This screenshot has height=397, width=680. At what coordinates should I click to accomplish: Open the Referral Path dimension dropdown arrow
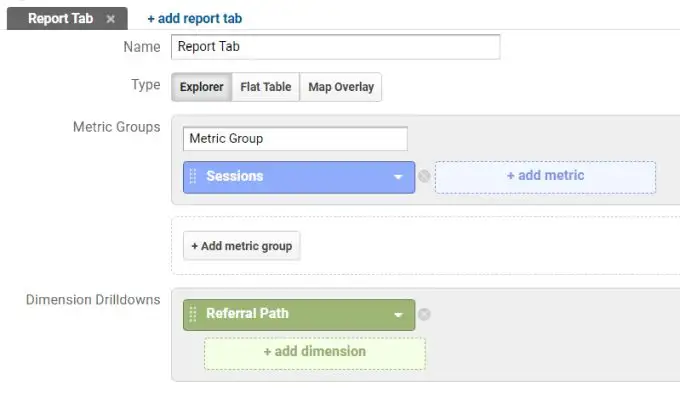[398, 315]
